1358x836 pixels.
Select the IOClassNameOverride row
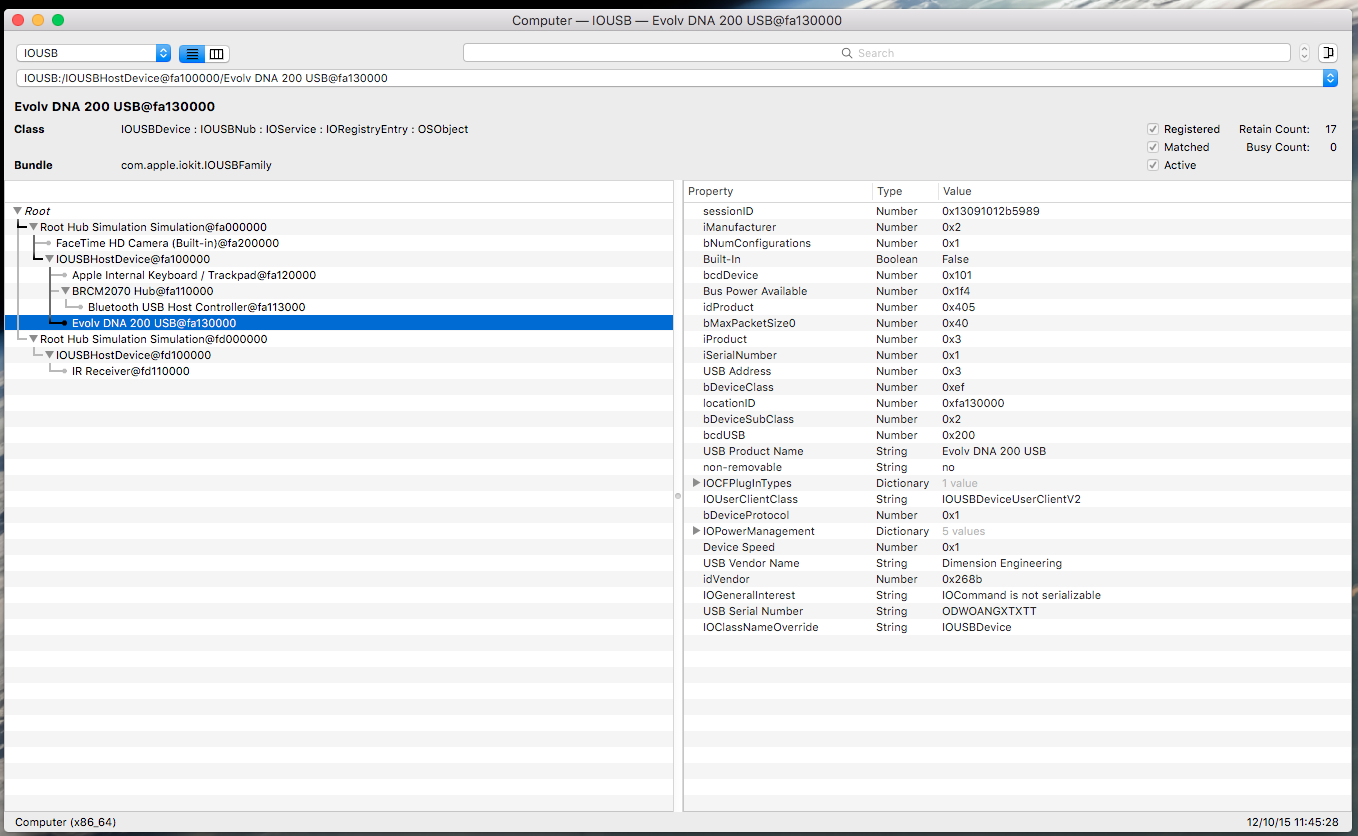[1017, 627]
